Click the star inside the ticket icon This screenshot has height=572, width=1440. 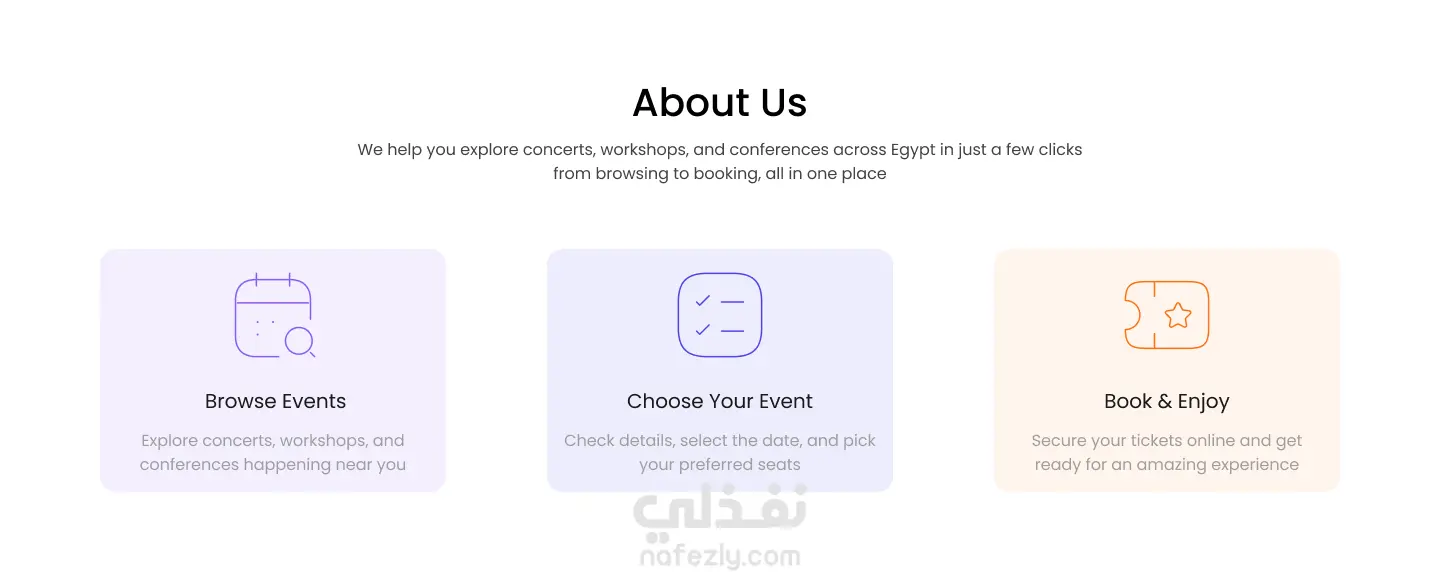(1178, 315)
